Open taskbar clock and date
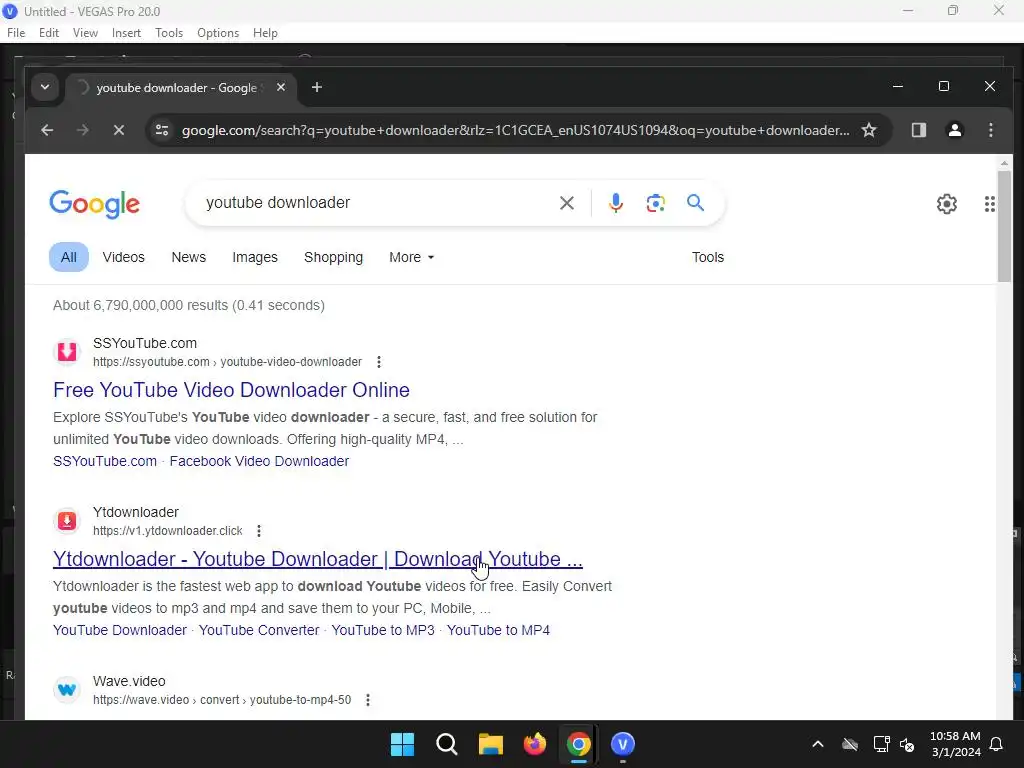 [955, 744]
